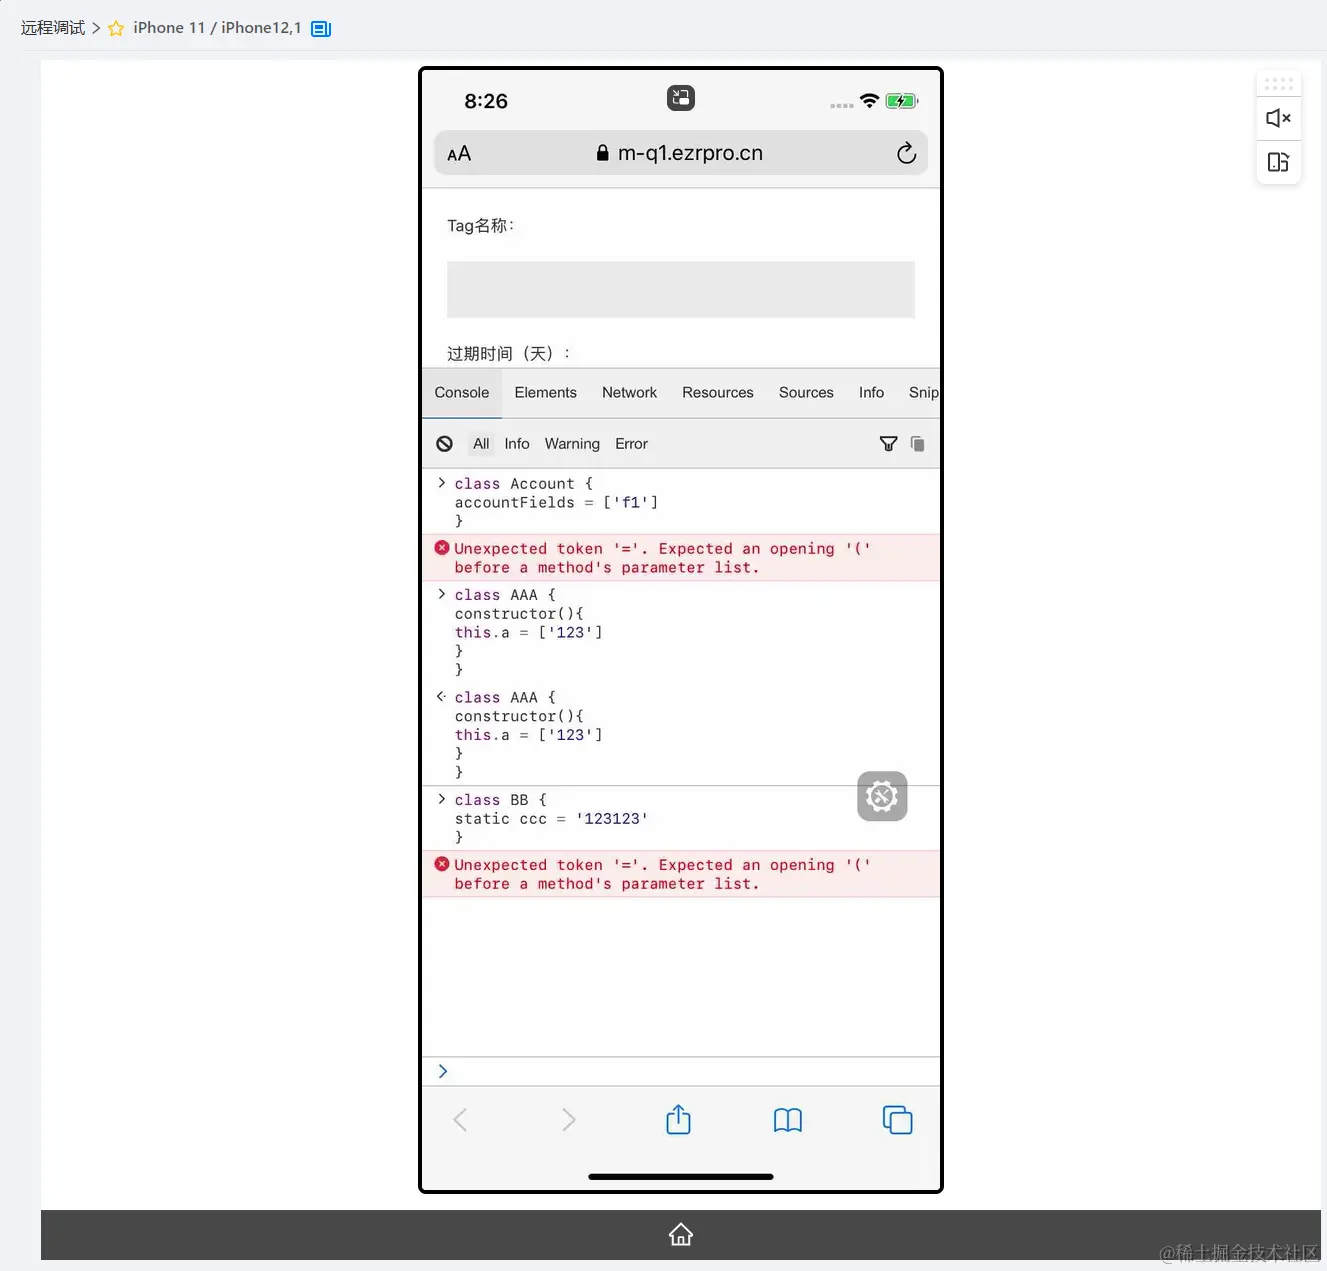Image resolution: width=1327 pixels, height=1271 pixels.
Task: Go forward in Safari
Action: pyautogui.click(x=569, y=1120)
